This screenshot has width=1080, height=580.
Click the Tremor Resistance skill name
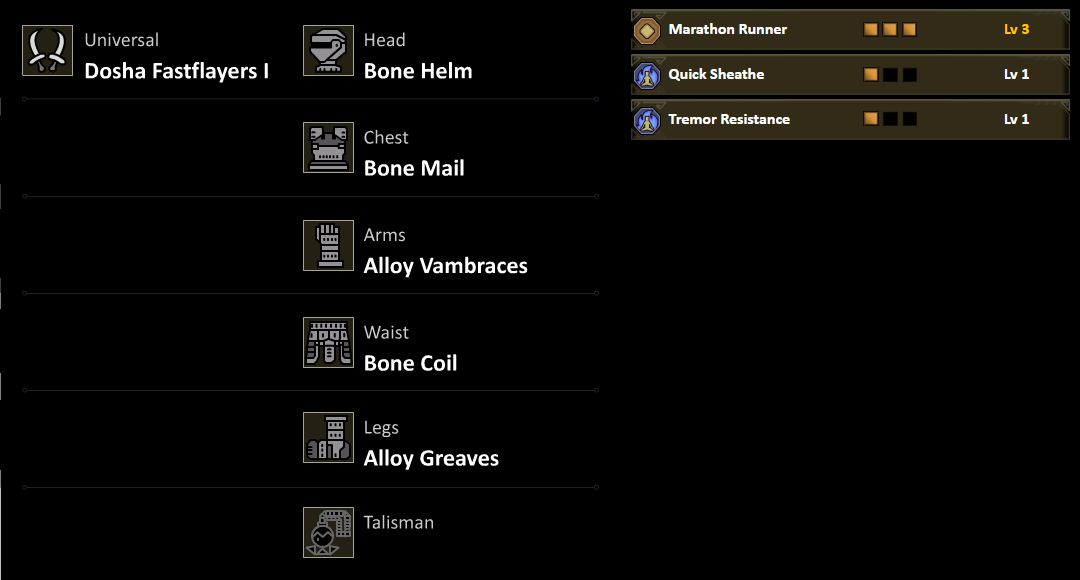(729, 120)
